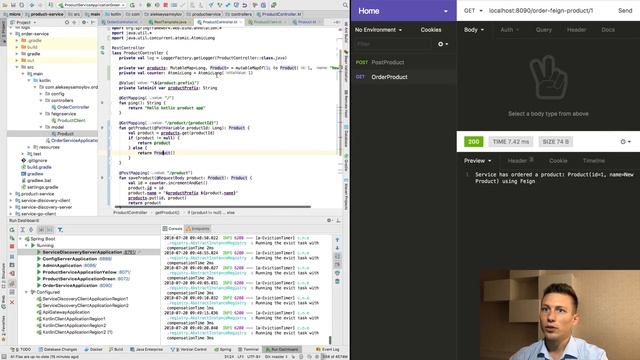
Task: Clear console with the trash icon
Action: pyautogui.click(x=337, y=281)
